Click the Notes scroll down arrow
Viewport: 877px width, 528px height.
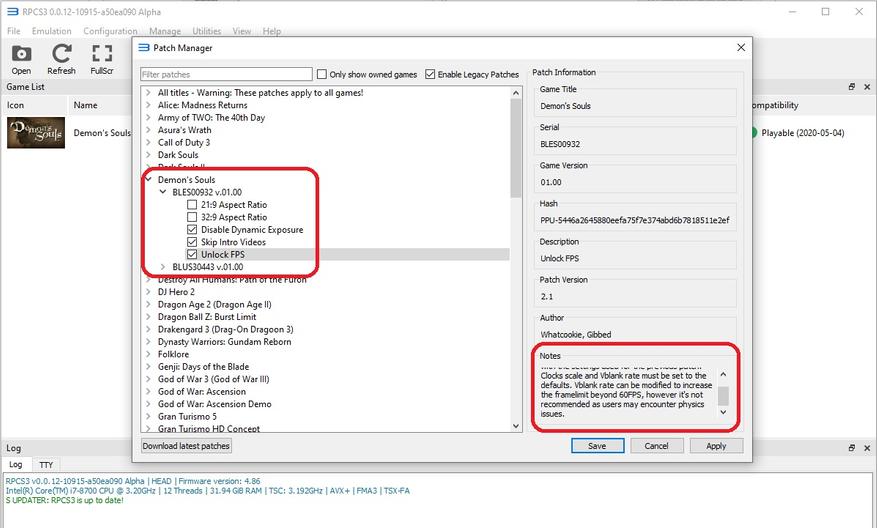[723, 412]
